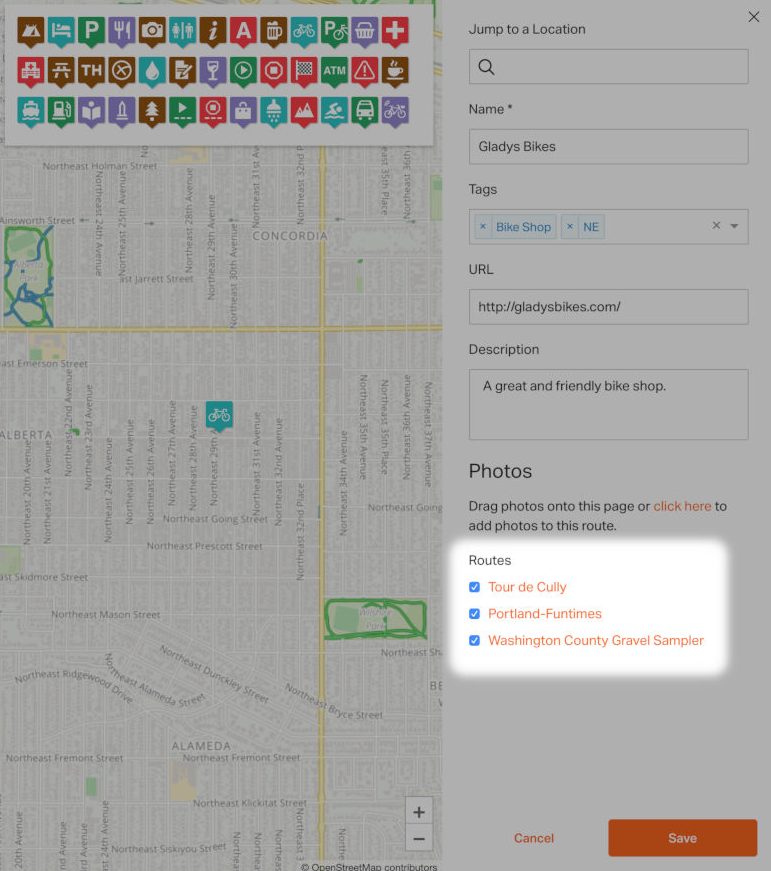Remove the NE tag

pyautogui.click(x=570, y=227)
